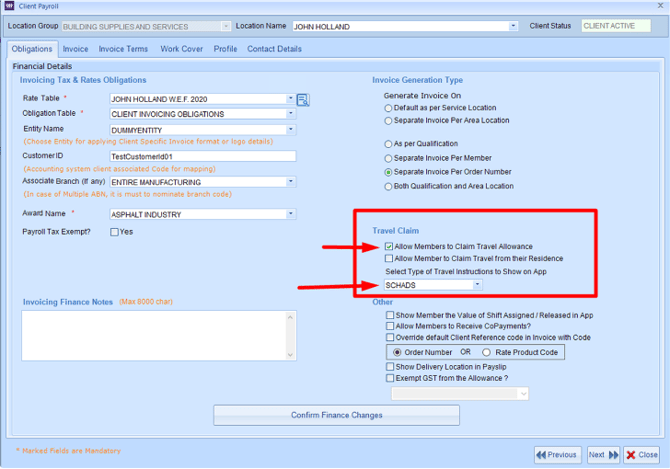Click Confirm Finance Changes button
The image size is (670, 469).
pos(336,414)
